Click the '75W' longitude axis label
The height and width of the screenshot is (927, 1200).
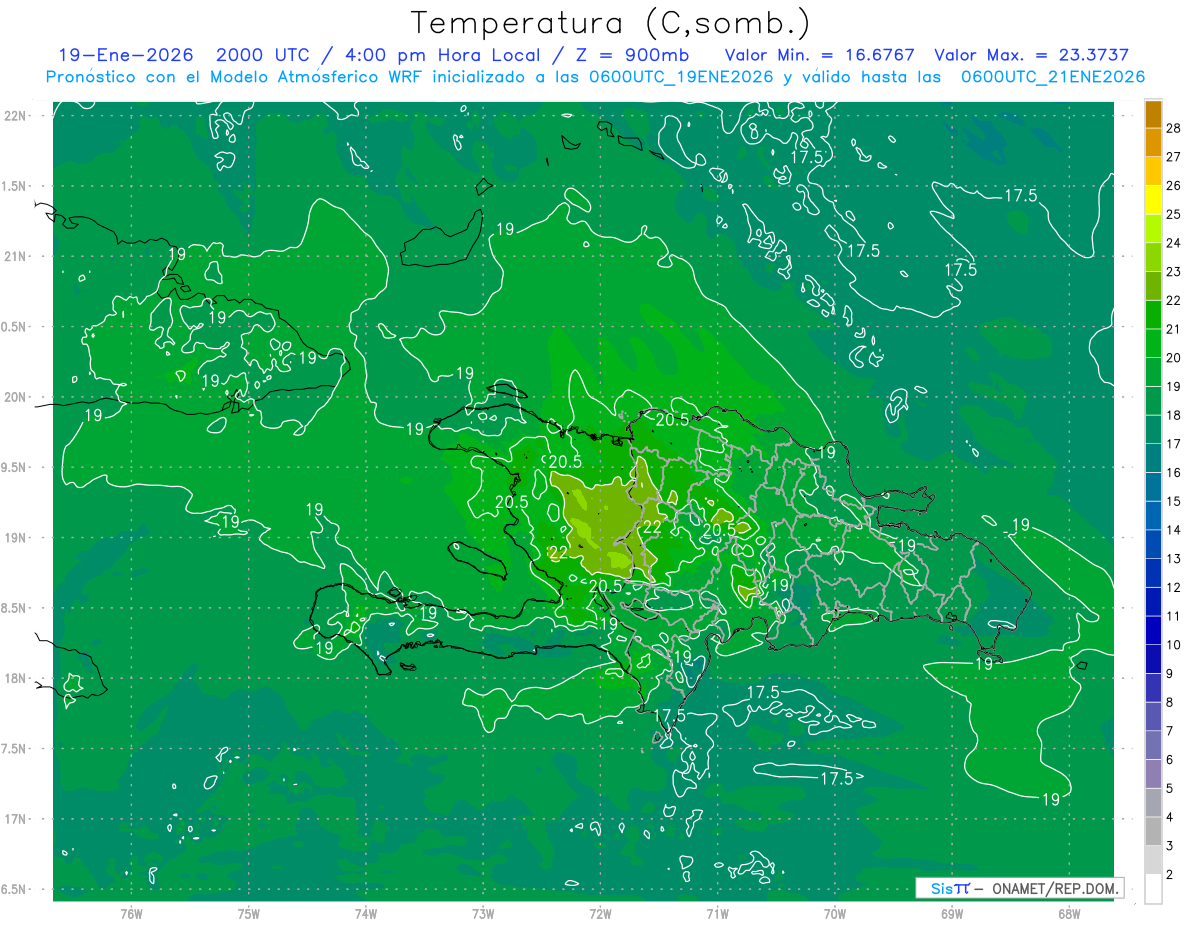click(x=248, y=914)
